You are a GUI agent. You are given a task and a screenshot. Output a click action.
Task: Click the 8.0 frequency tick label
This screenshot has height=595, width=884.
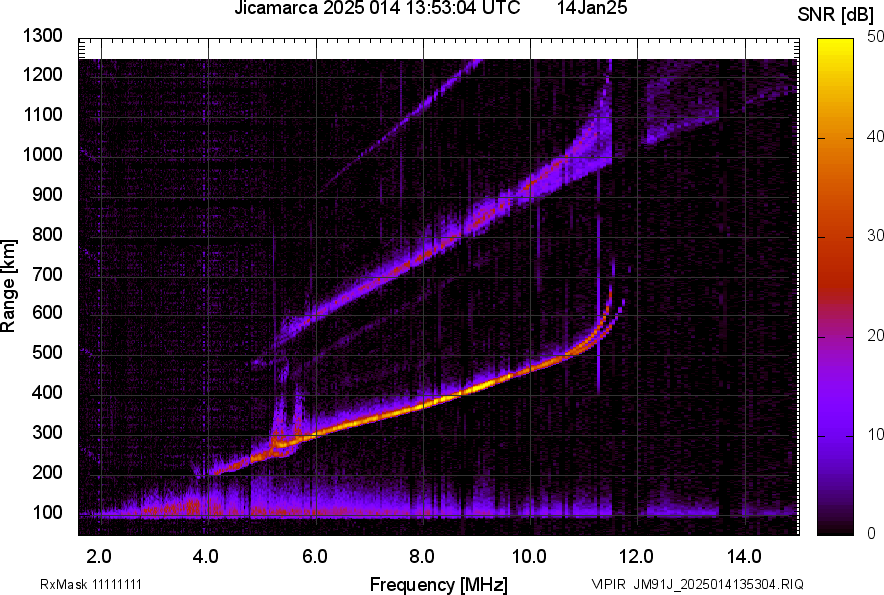tap(422, 557)
